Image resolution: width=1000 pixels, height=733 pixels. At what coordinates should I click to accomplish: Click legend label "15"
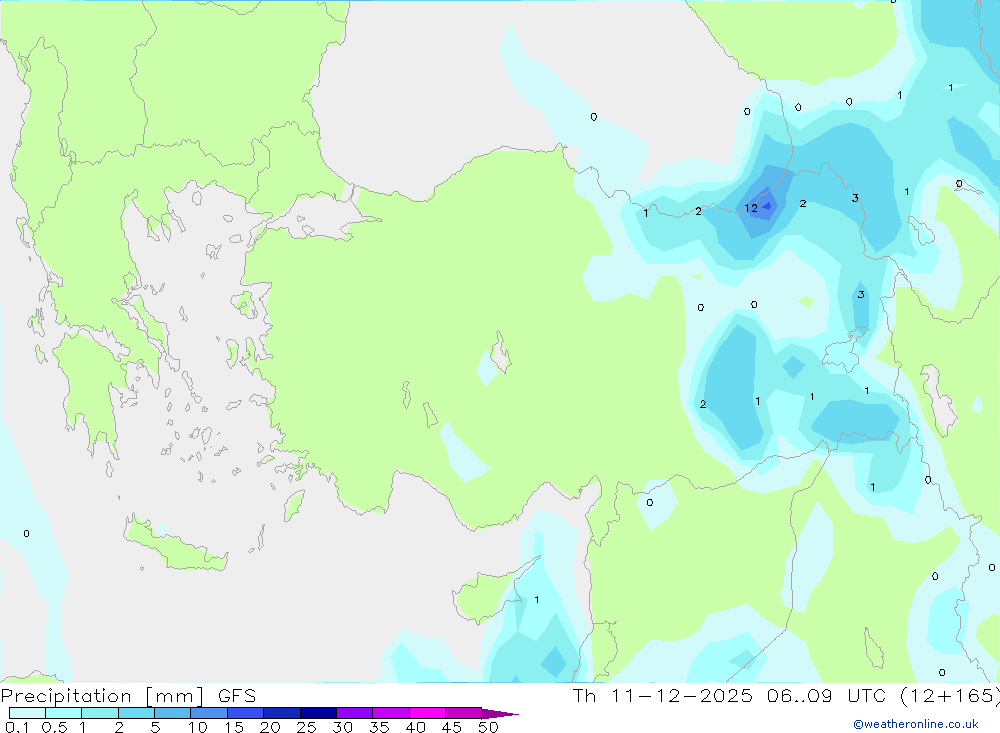click(234, 727)
